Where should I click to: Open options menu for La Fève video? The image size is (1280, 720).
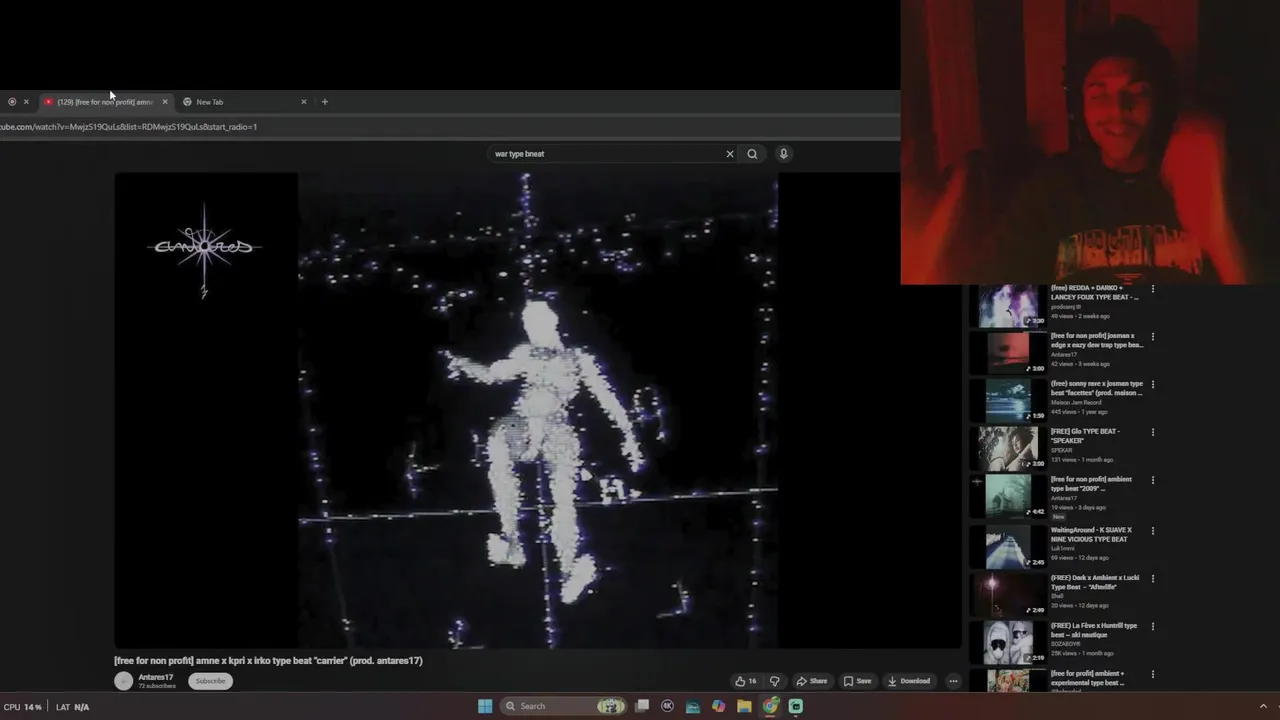pos(1153,627)
